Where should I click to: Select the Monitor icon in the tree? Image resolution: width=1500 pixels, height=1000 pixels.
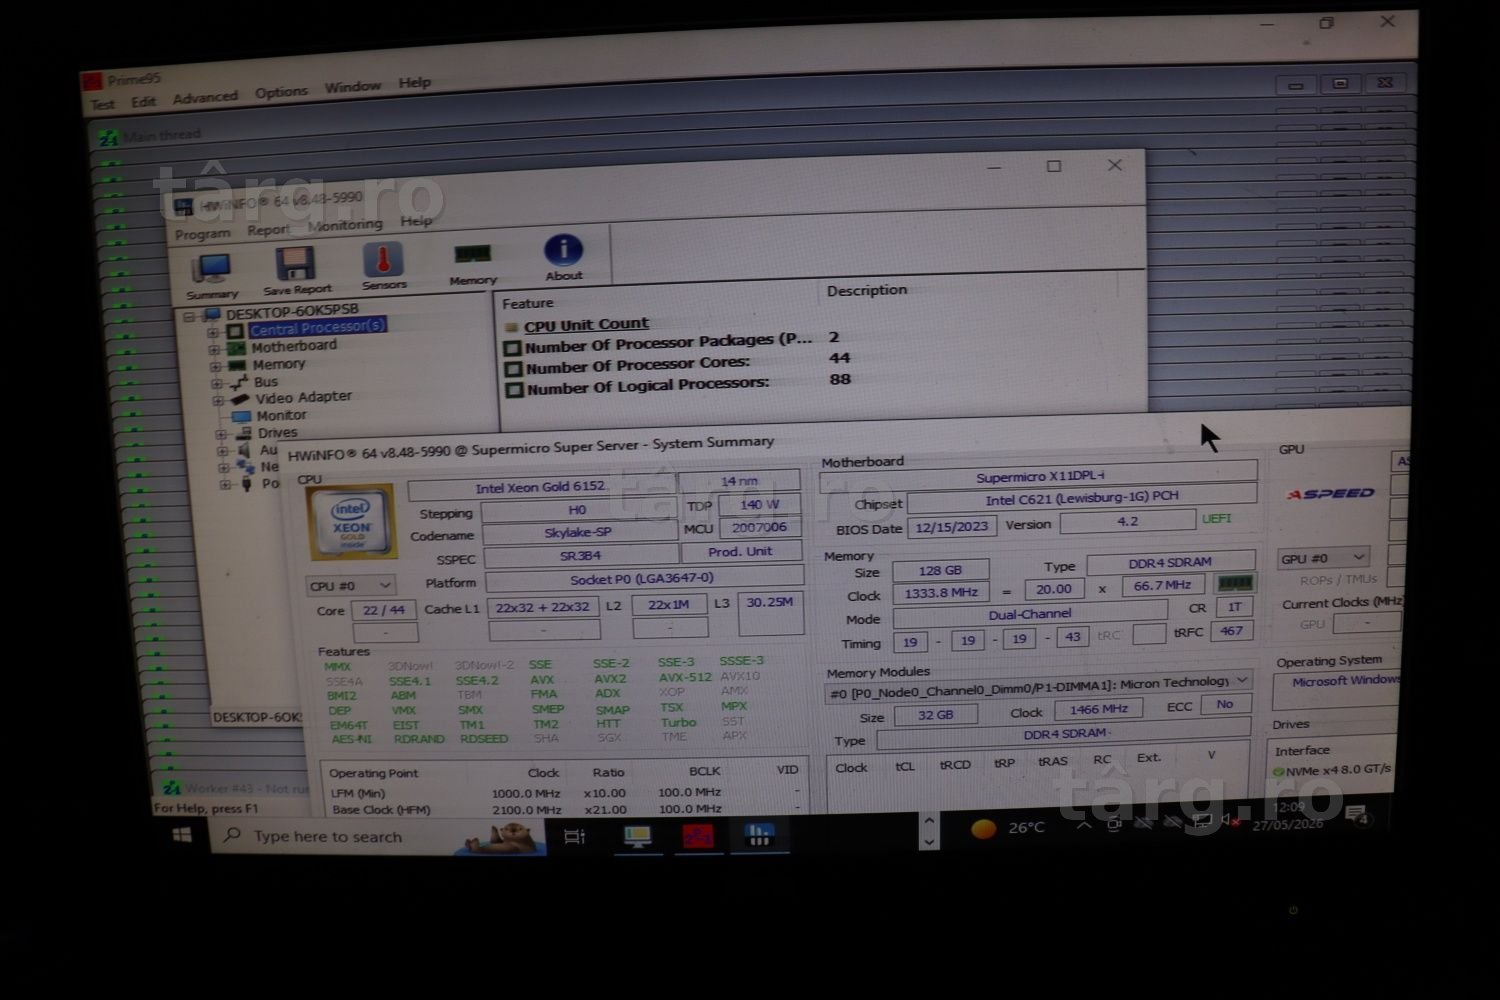point(241,416)
